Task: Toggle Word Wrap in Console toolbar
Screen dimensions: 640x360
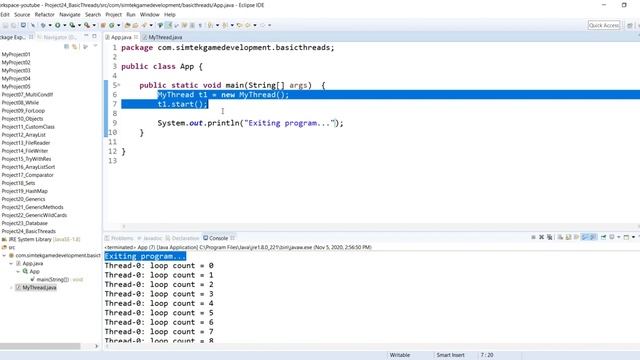Action: coord(576,237)
